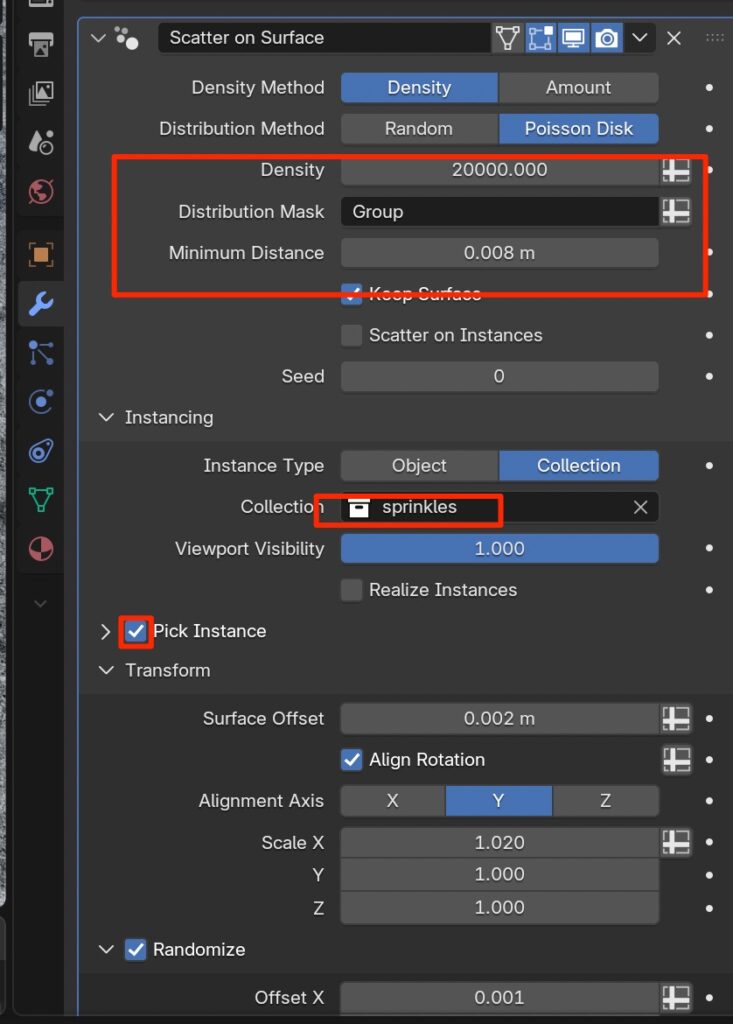Image resolution: width=733 pixels, height=1024 pixels.
Task: Open the Scene properties tab
Action: click(x=41, y=142)
